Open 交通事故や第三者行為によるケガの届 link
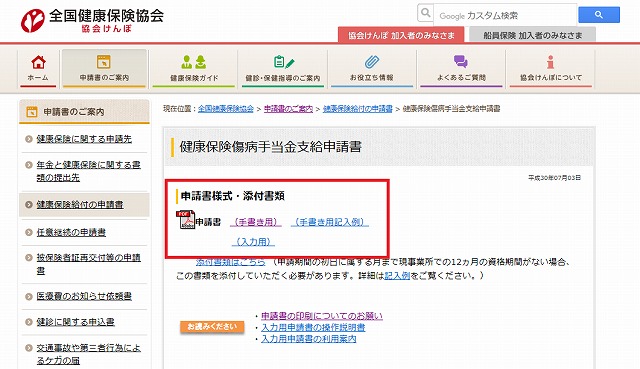 pos(88,354)
